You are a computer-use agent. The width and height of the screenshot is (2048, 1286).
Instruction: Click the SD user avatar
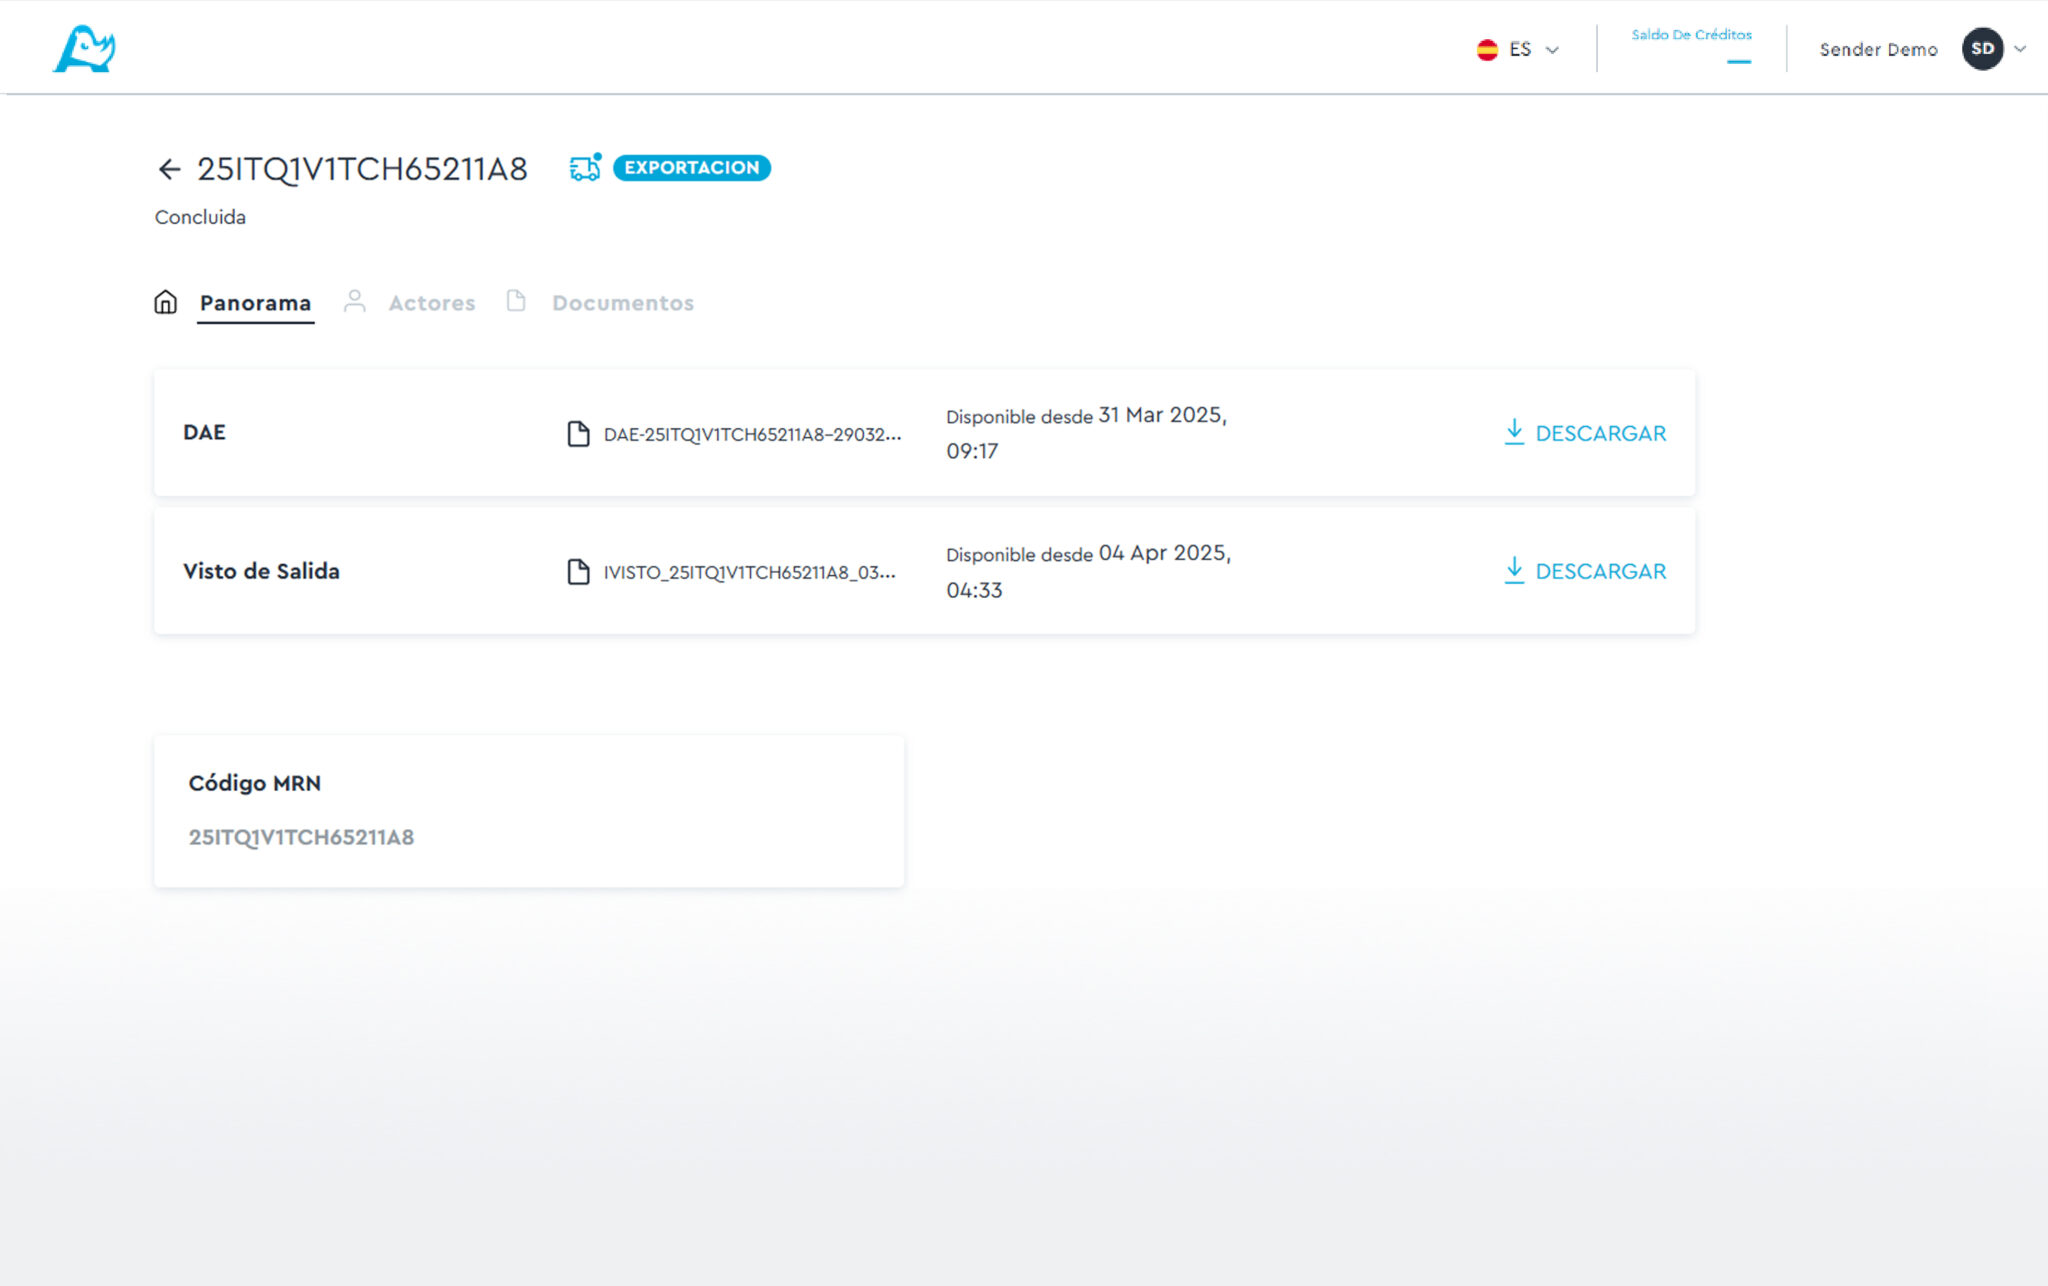pos(1982,49)
